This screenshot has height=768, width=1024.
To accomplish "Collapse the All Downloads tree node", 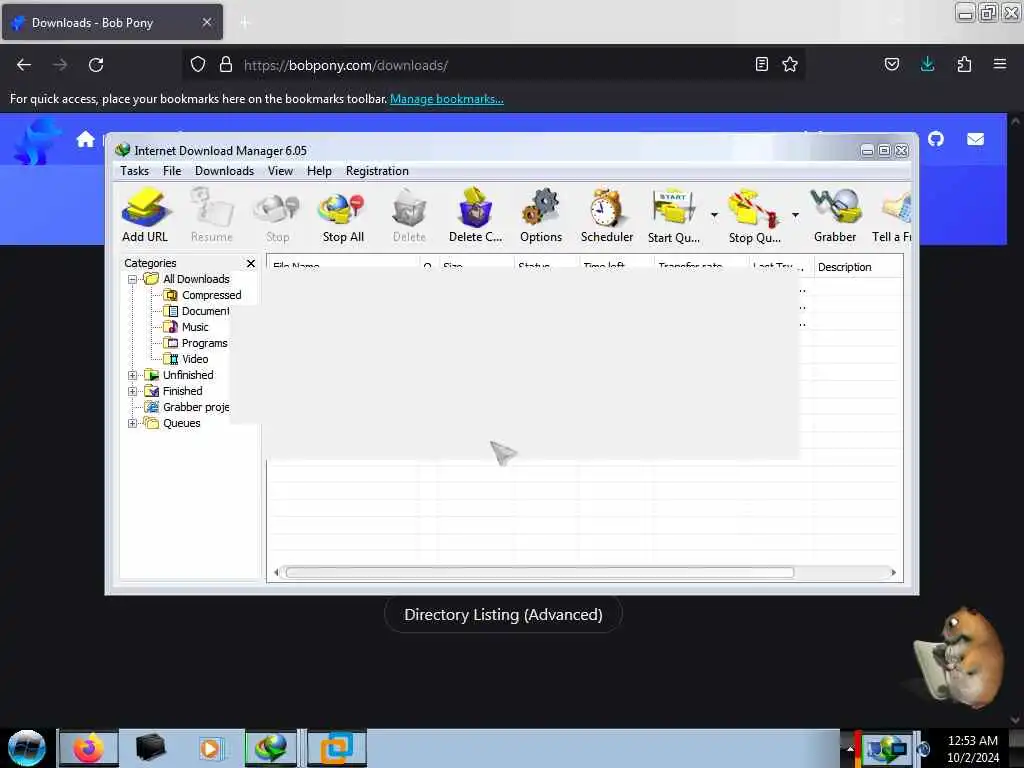I will coord(133,280).
